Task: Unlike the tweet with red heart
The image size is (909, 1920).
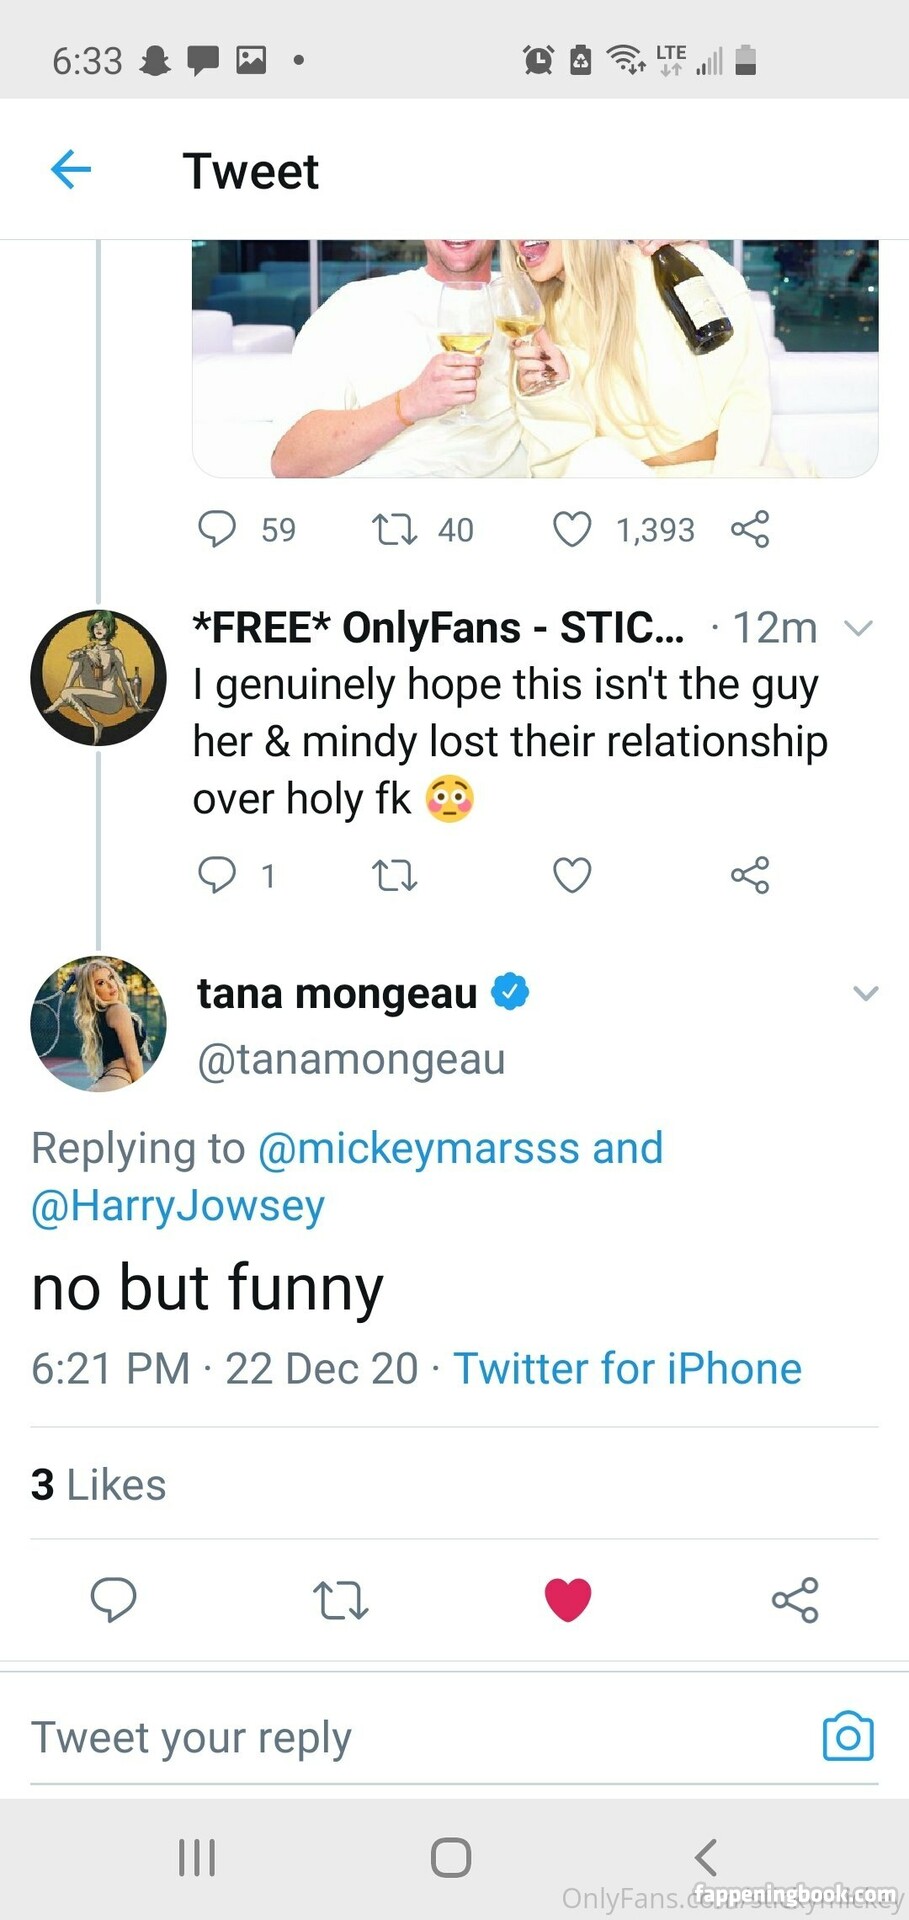Action: pos(568,1599)
